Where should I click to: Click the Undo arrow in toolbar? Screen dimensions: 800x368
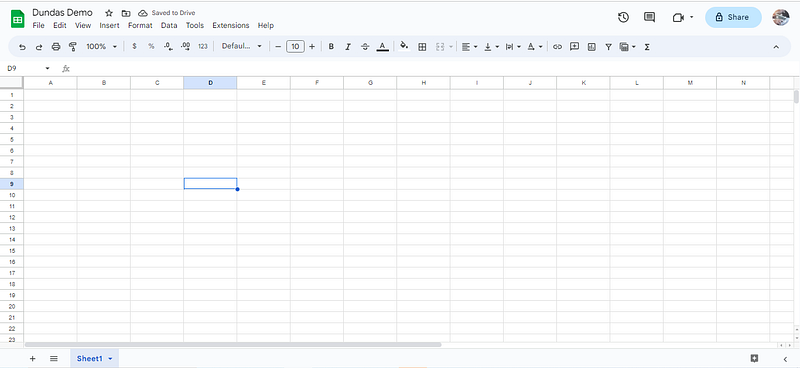(22, 47)
